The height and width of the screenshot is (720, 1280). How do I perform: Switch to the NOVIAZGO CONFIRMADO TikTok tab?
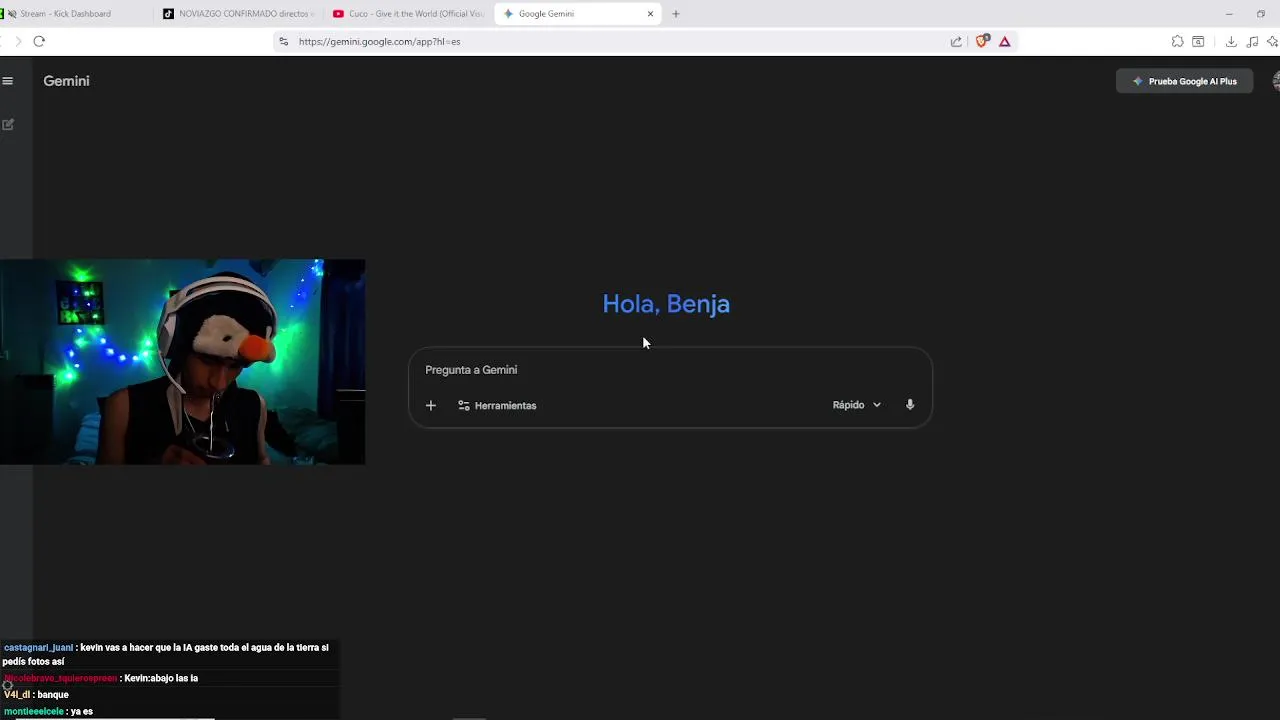238,14
